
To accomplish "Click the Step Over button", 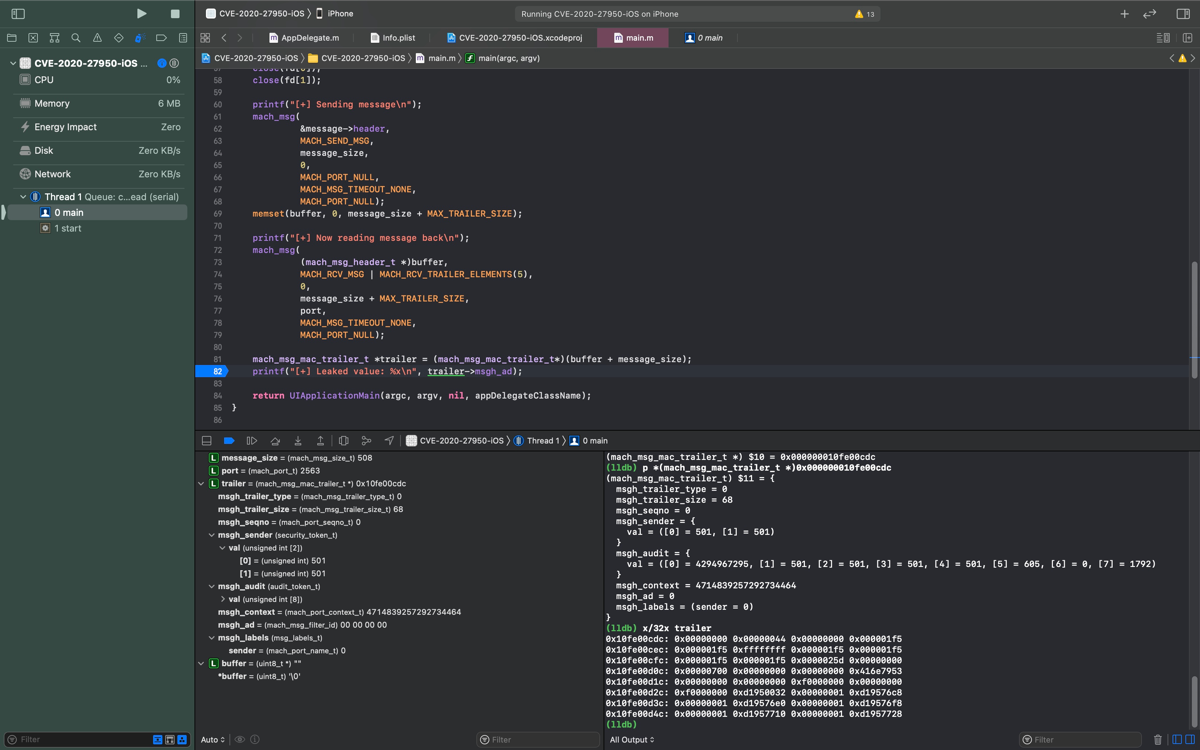I will [x=275, y=440].
